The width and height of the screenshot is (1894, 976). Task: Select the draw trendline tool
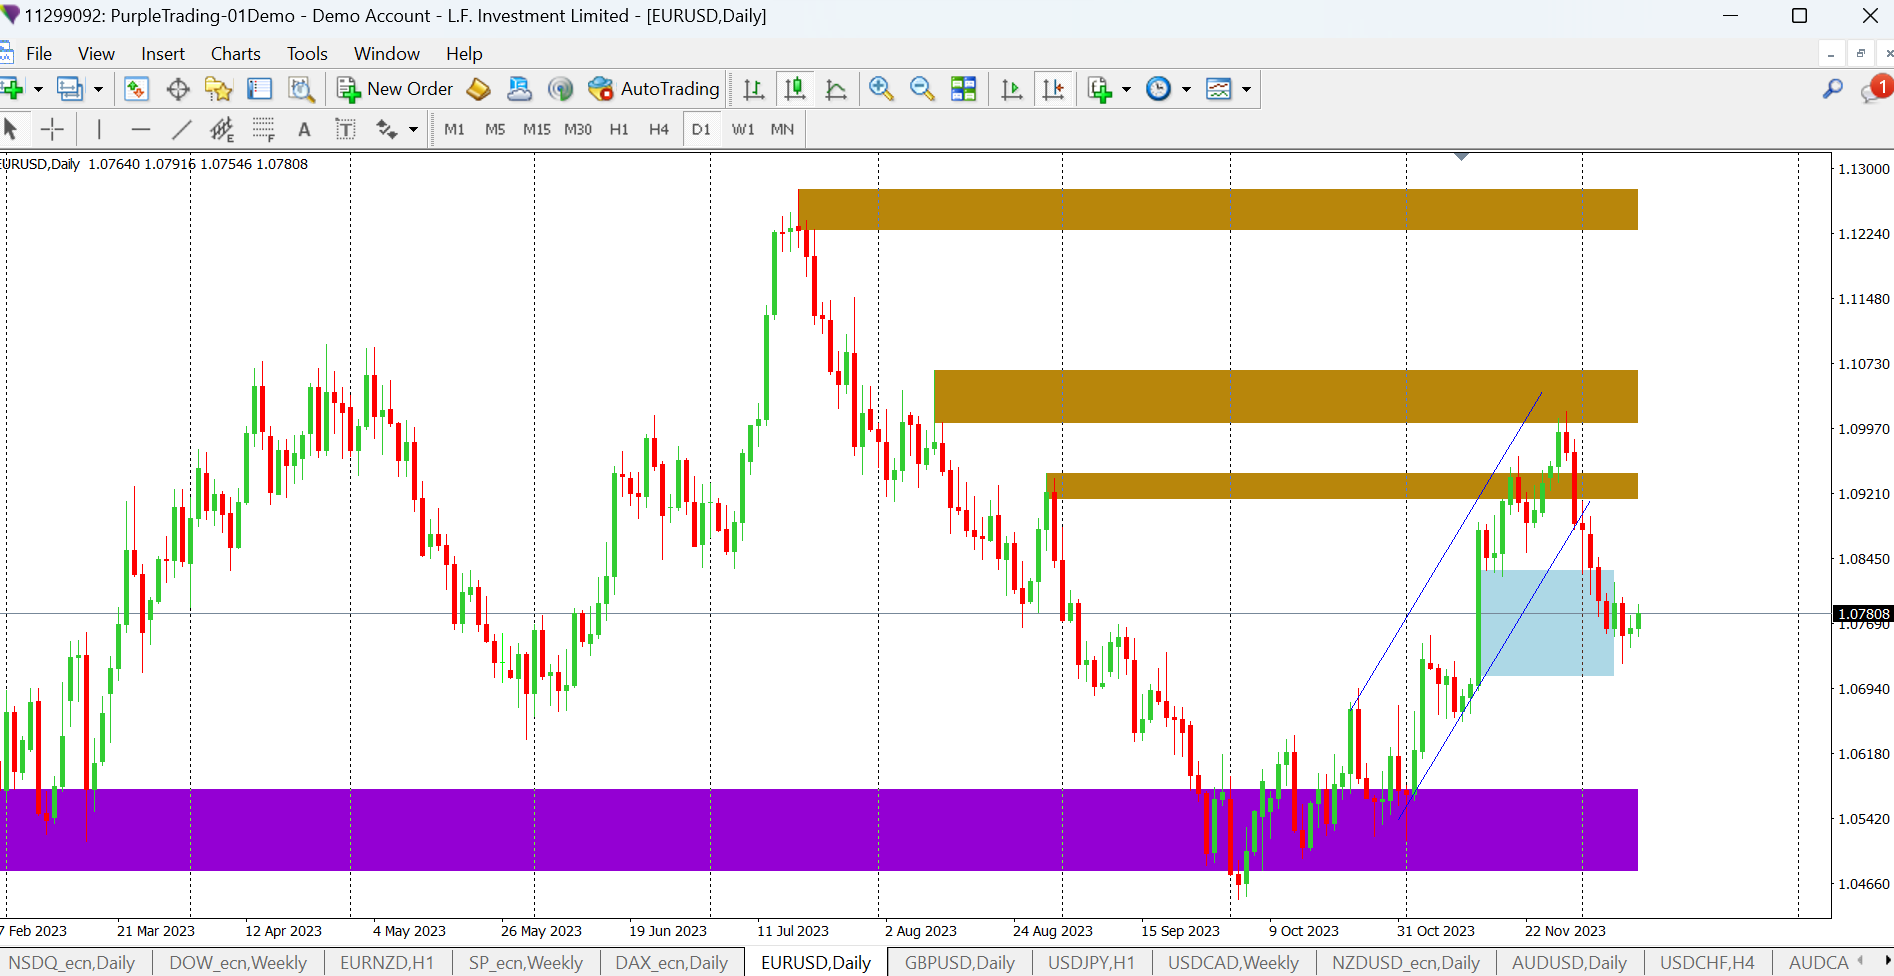[x=181, y=129]
